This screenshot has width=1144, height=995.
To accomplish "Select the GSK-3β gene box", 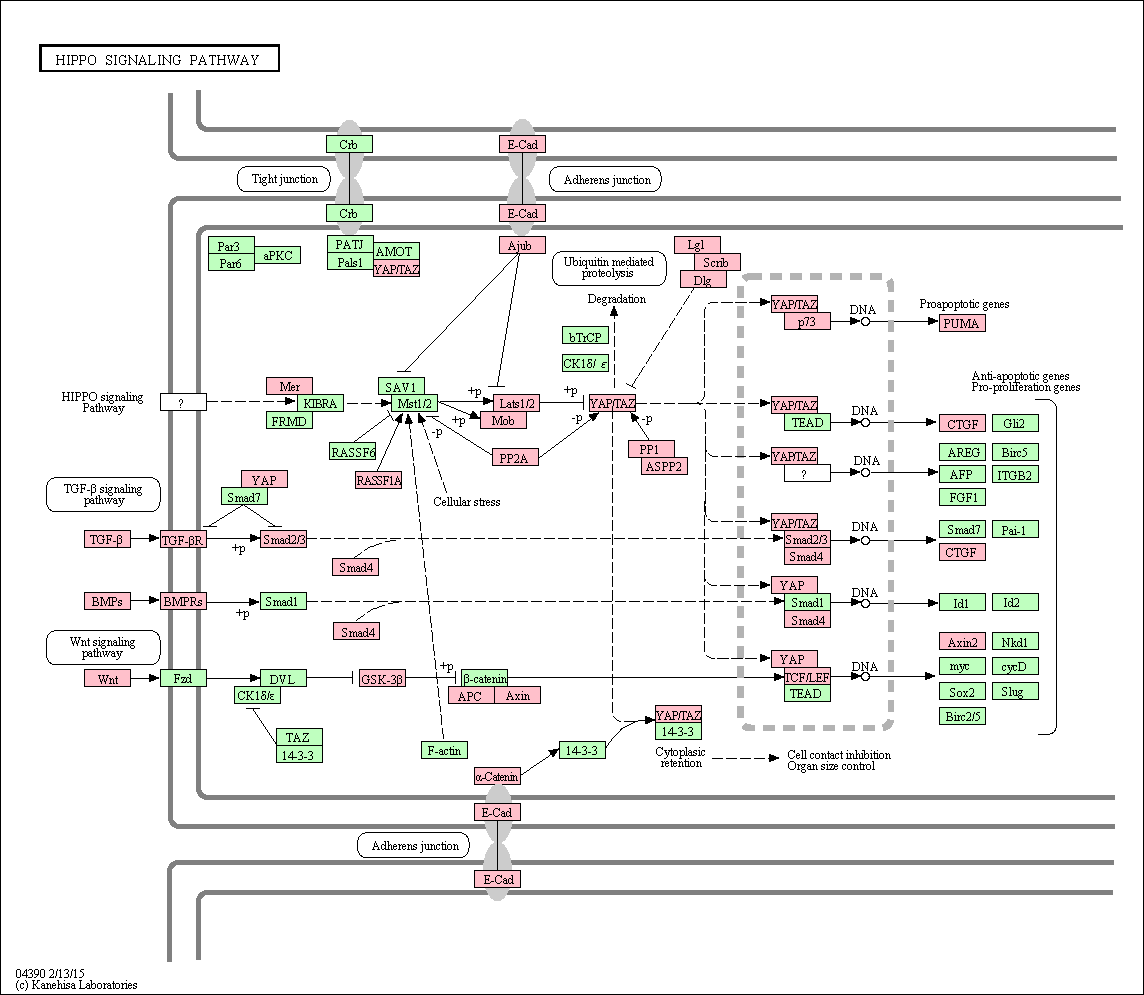I will 383,679.
